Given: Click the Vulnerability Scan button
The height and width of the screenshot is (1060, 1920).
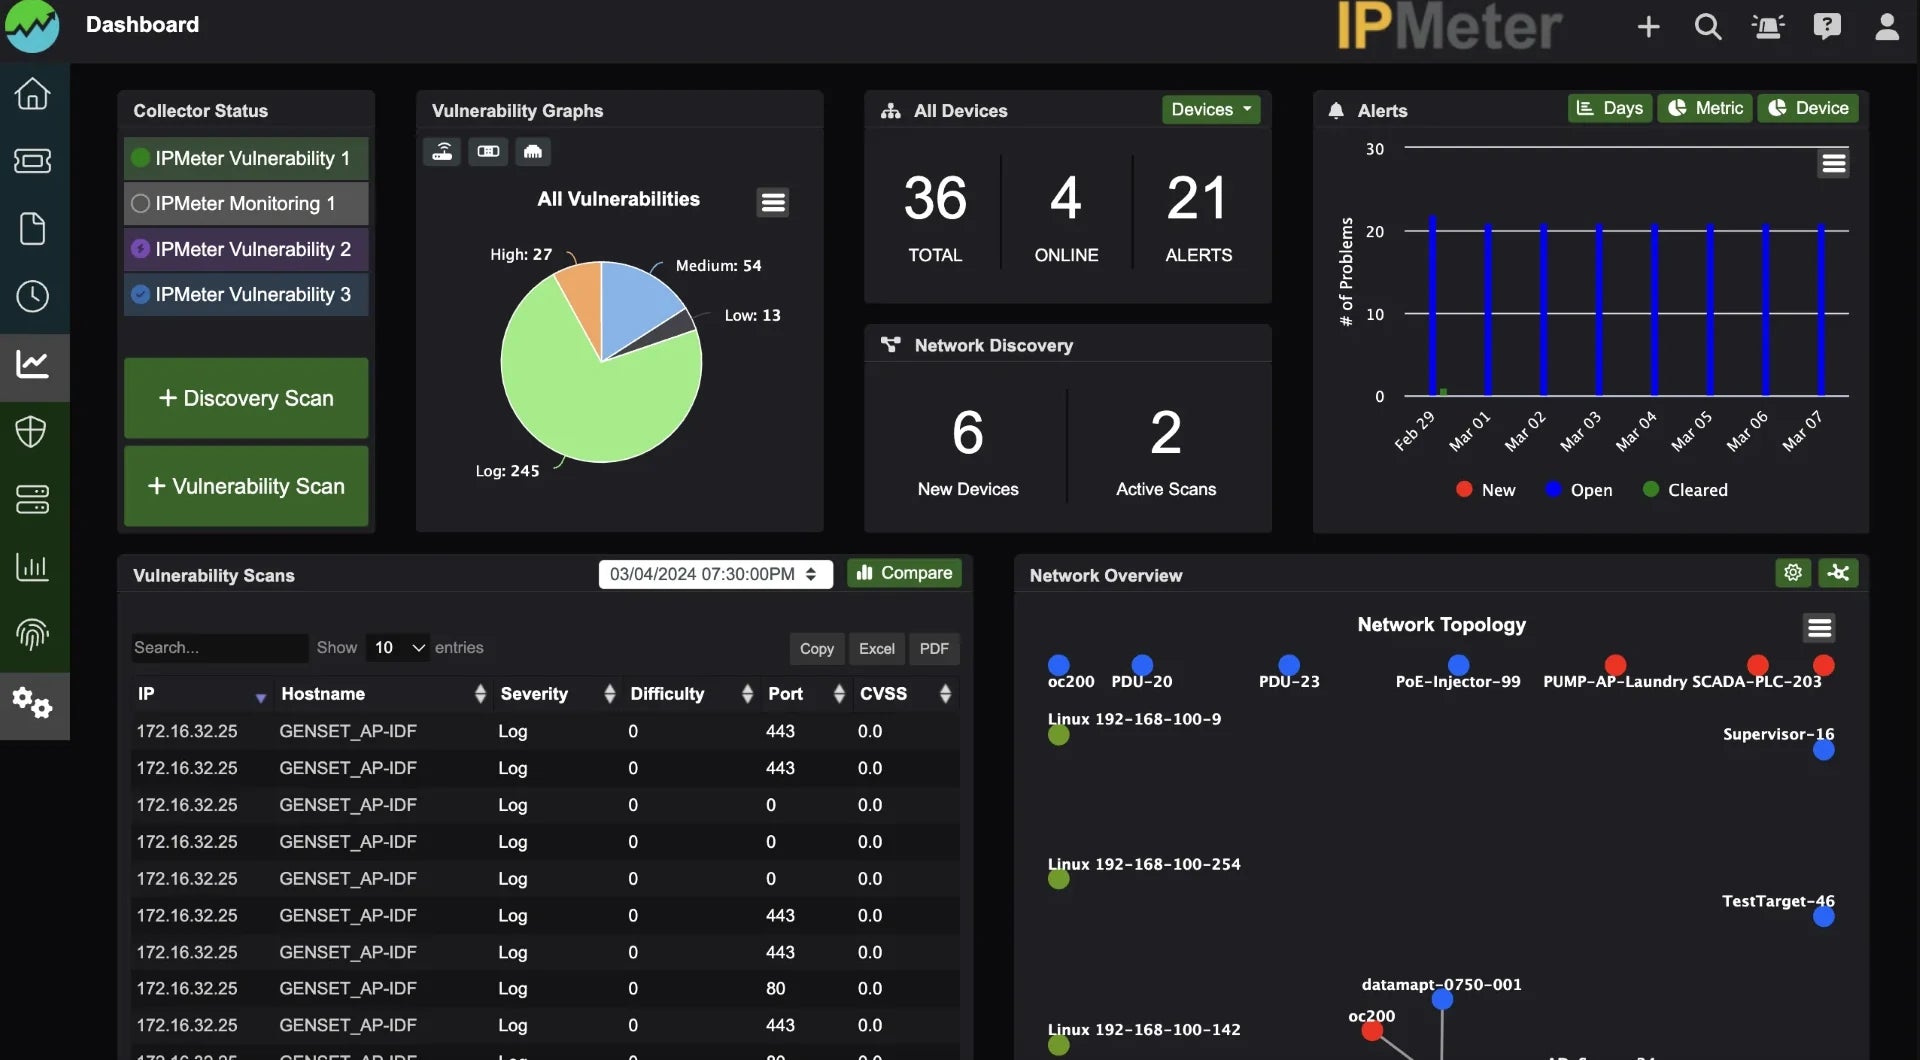Looking at the screenshot, I should click(246, 486).
